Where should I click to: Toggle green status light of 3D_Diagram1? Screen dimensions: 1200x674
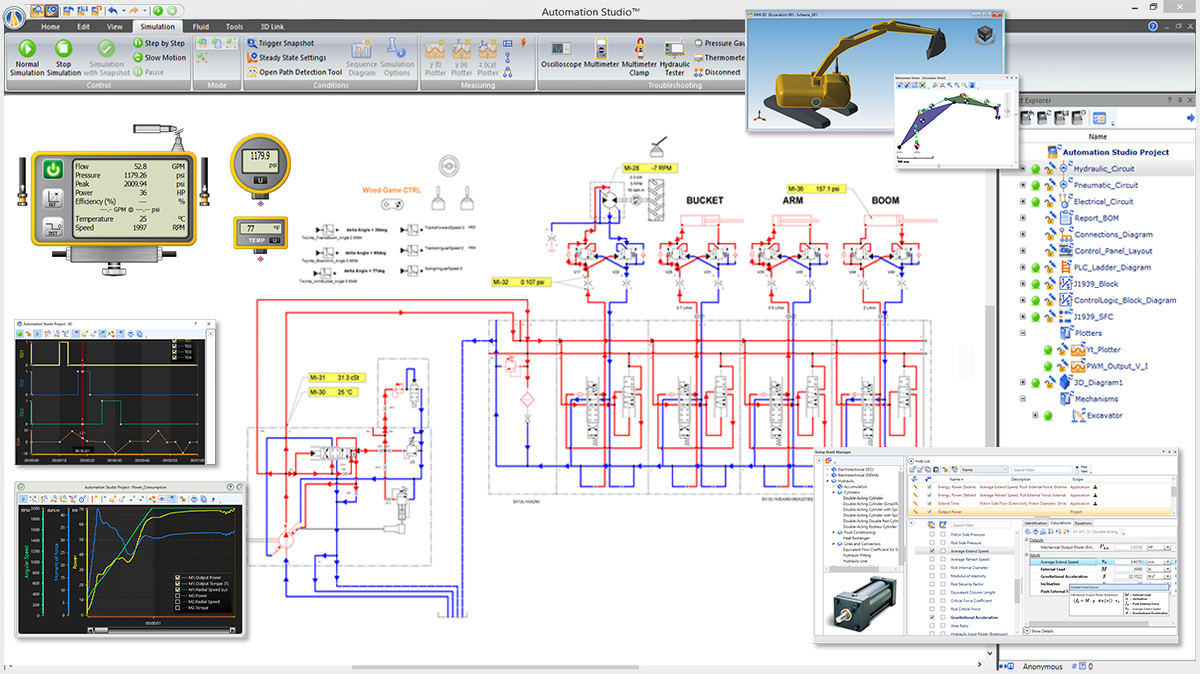1036,382
